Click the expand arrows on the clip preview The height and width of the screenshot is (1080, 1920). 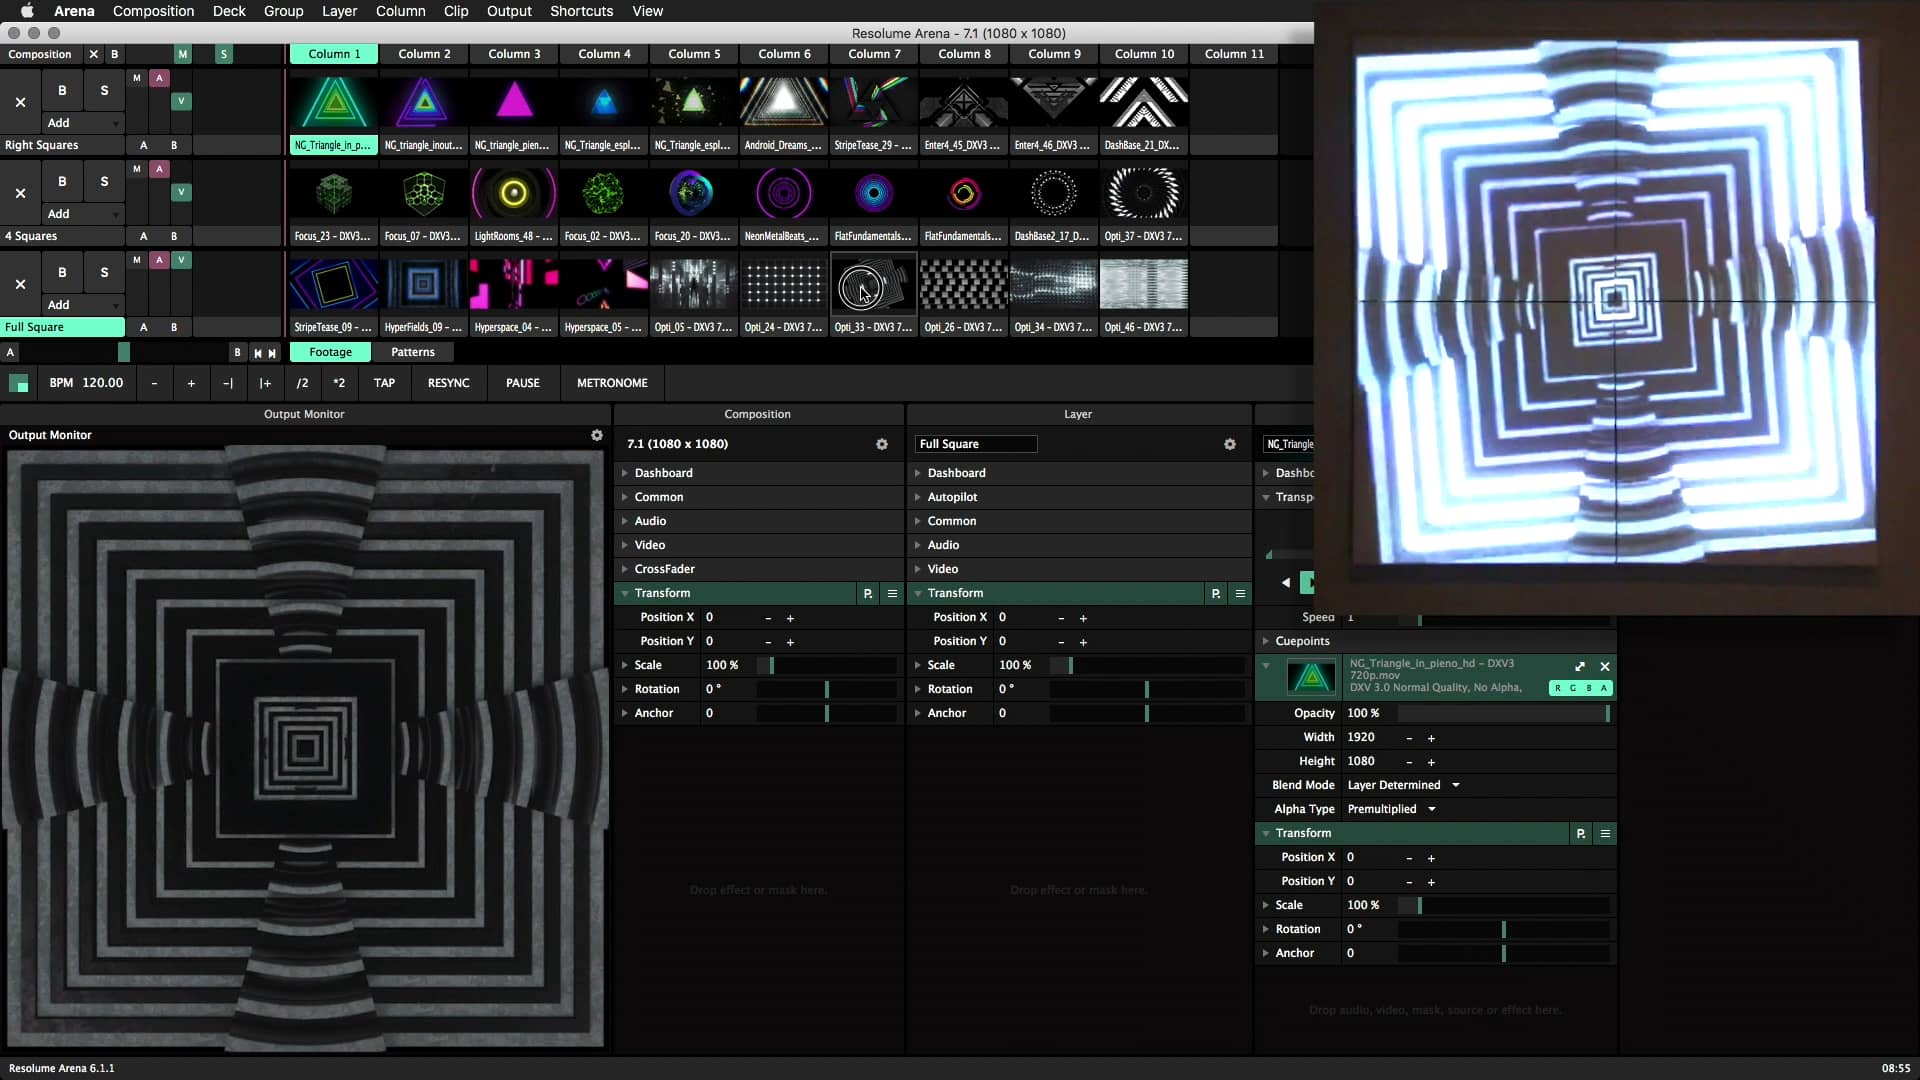click(x=1580, y=667)
